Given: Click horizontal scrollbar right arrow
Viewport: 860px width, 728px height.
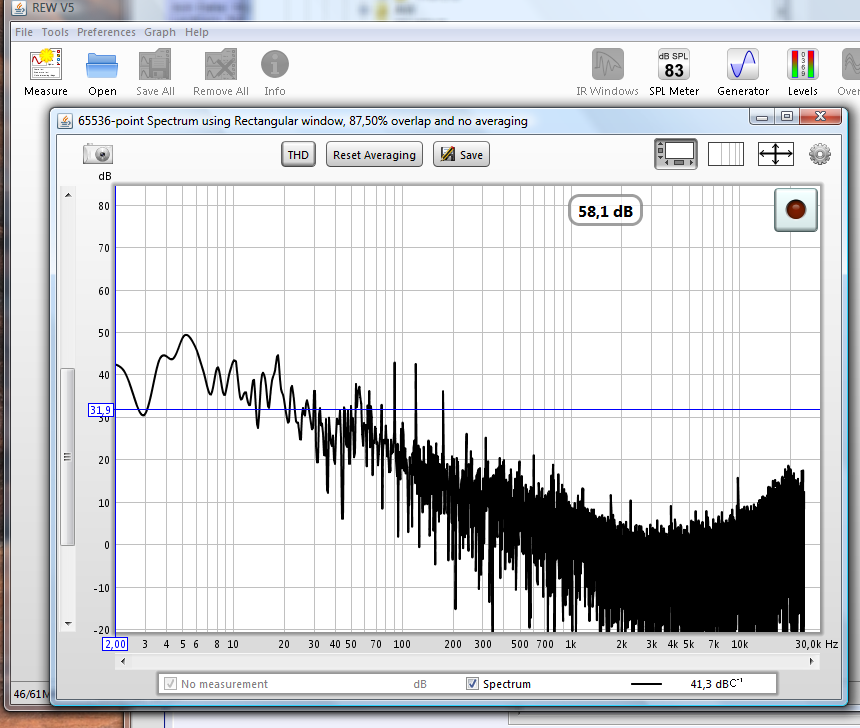Looking at the screenshot, I should tap(812, 661).
